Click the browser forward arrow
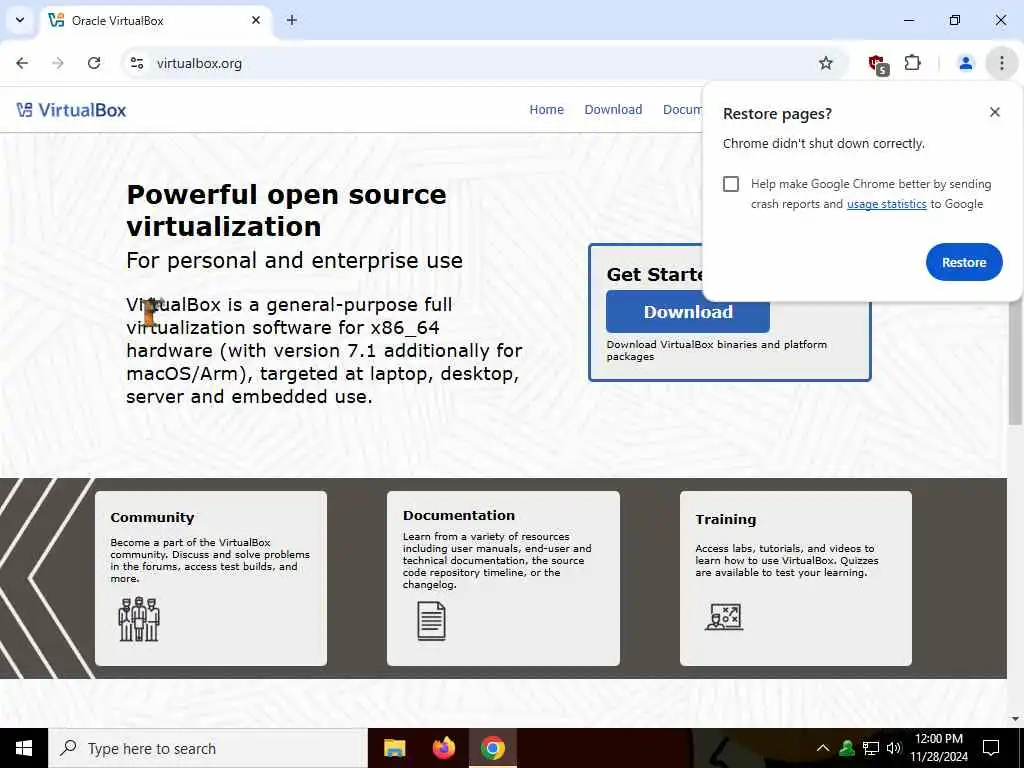The width and height of the screenshot is (1024, 768). [x=58, y=63]
